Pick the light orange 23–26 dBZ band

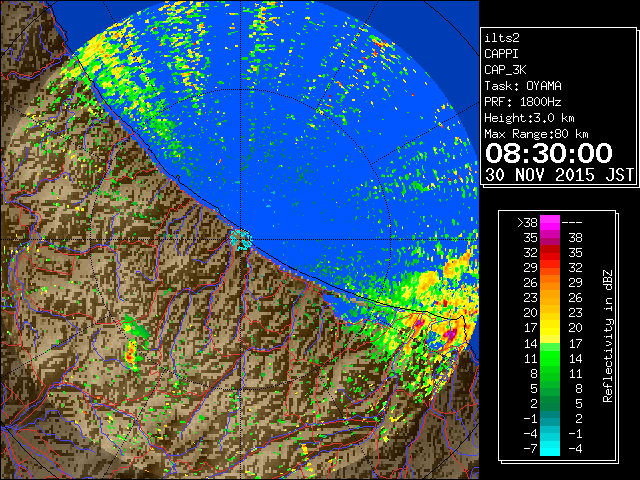coord(550,298)
